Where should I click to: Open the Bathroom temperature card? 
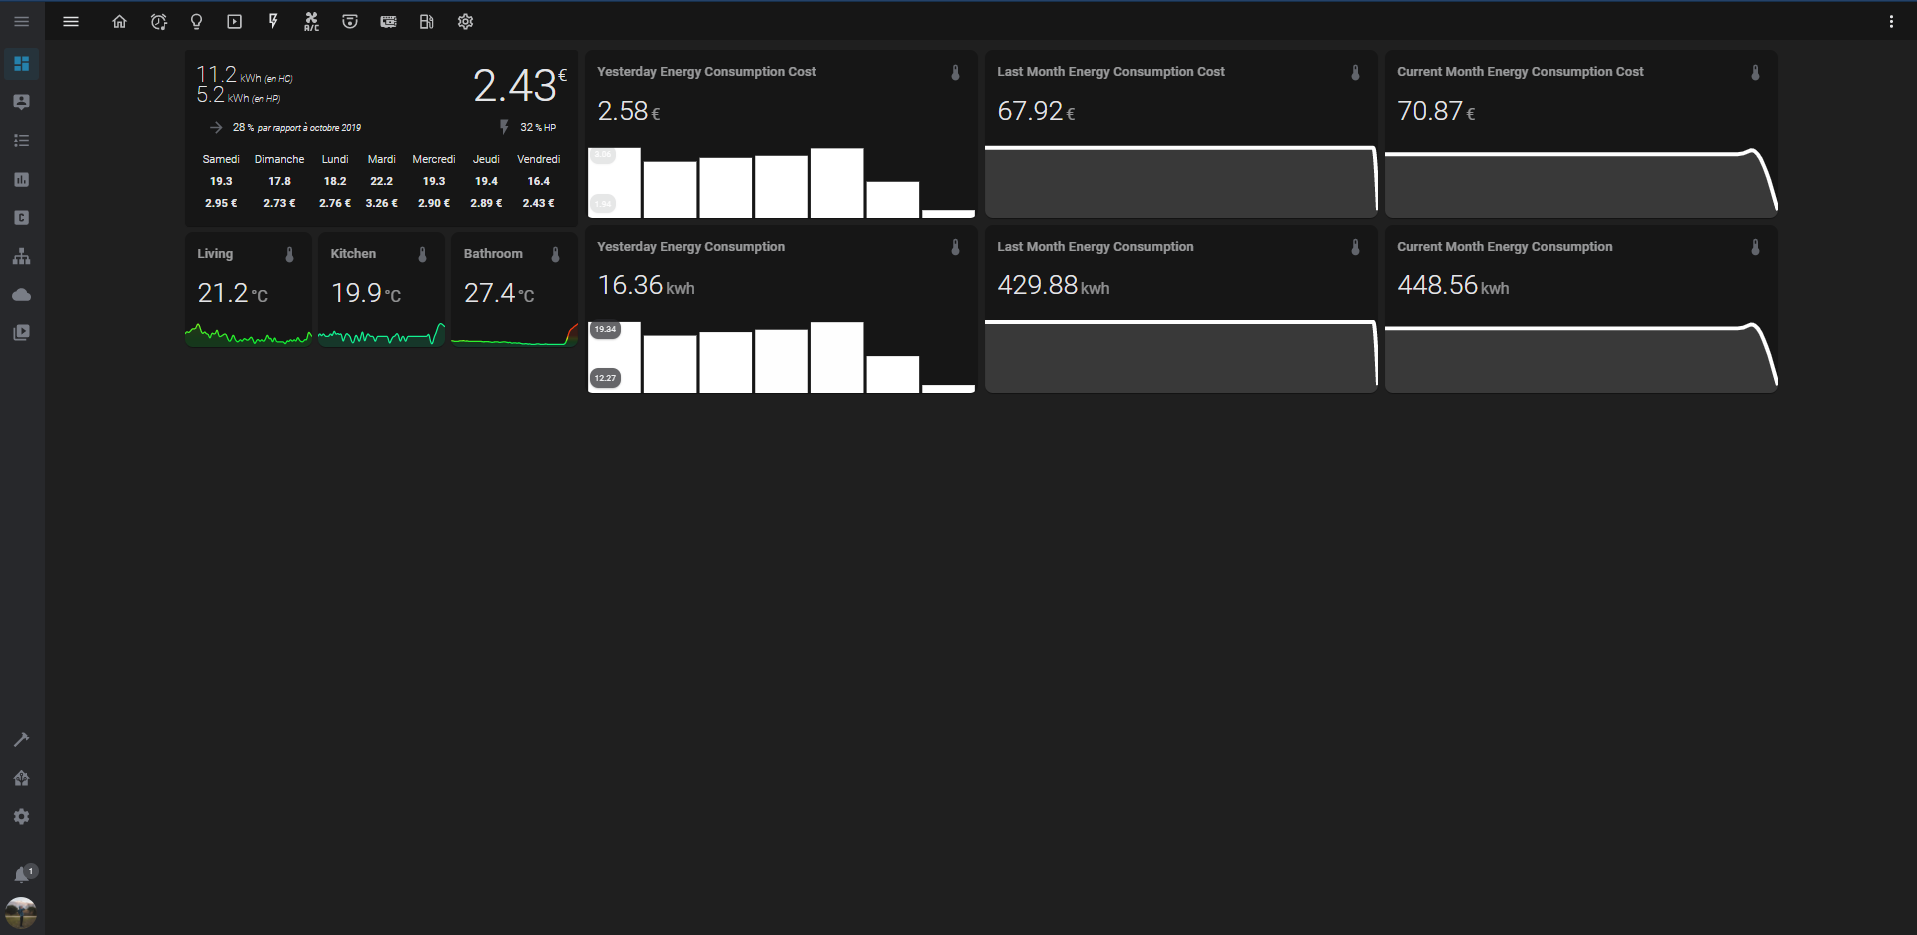pyautogui.click(x=514, y=290)
